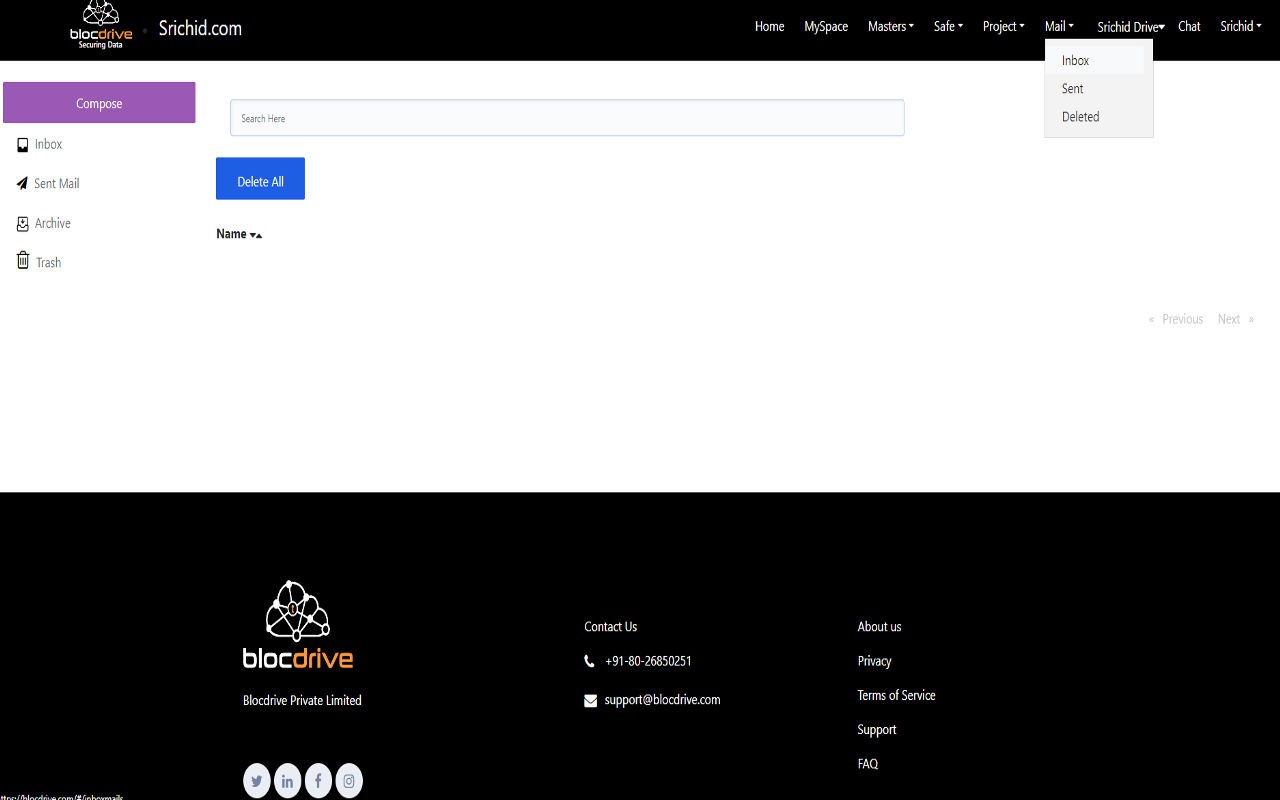Click the Compose button

[99, 103]
